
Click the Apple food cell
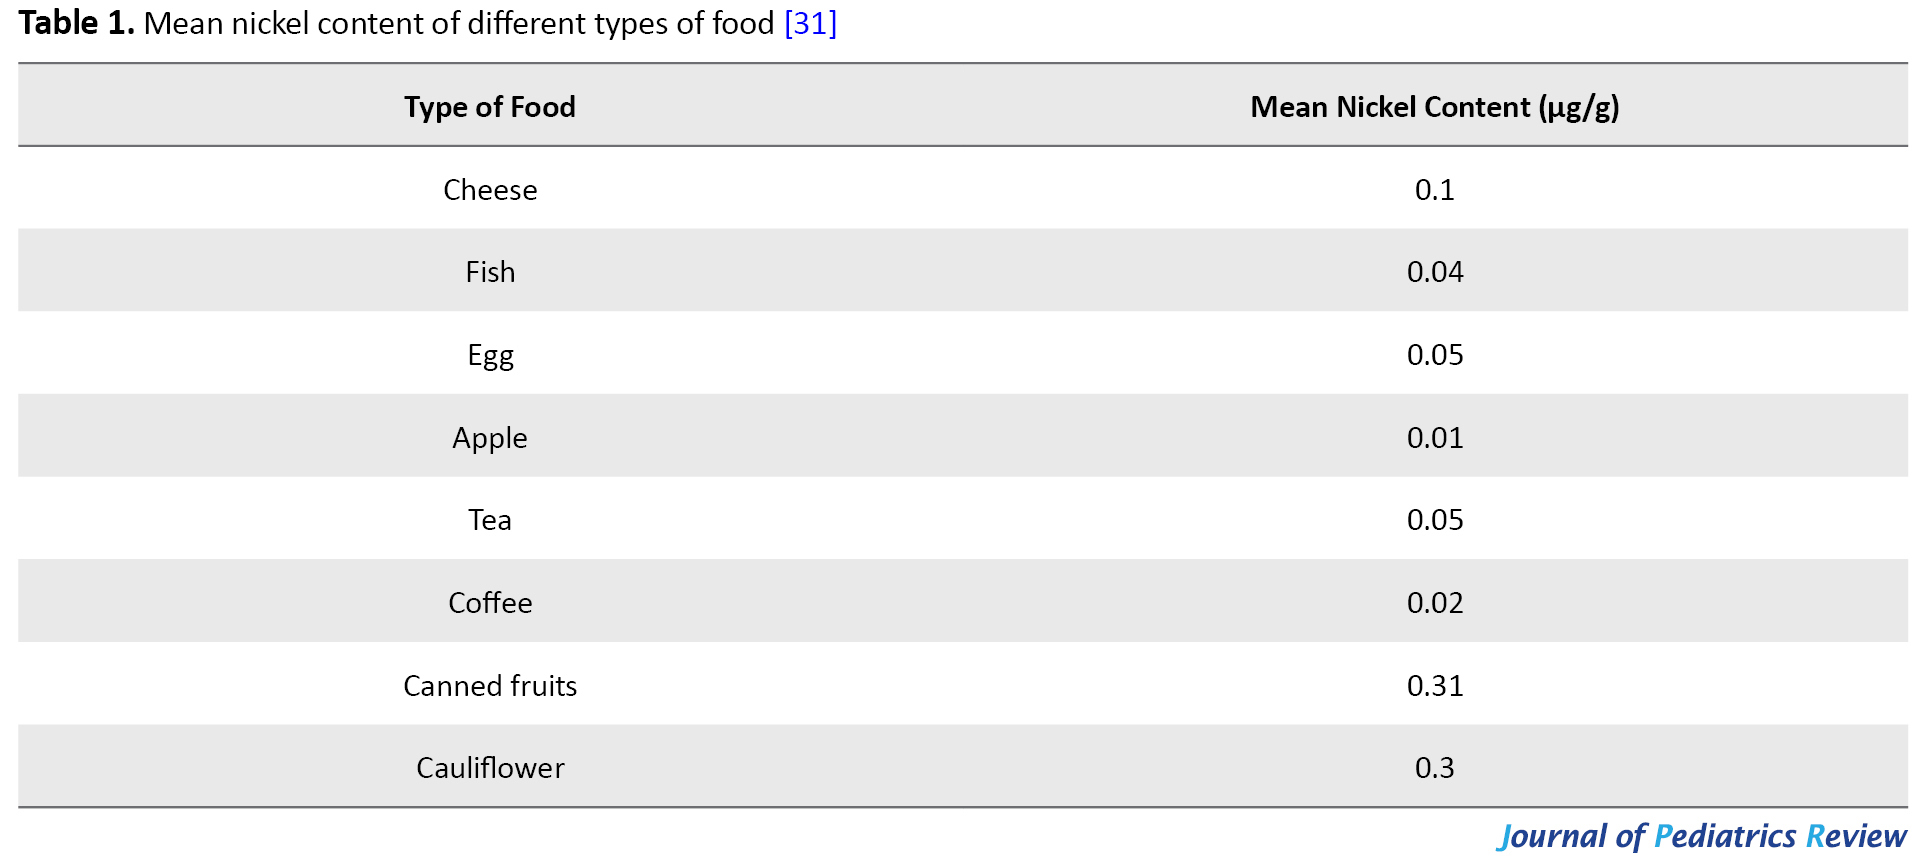tap(490, 438)
